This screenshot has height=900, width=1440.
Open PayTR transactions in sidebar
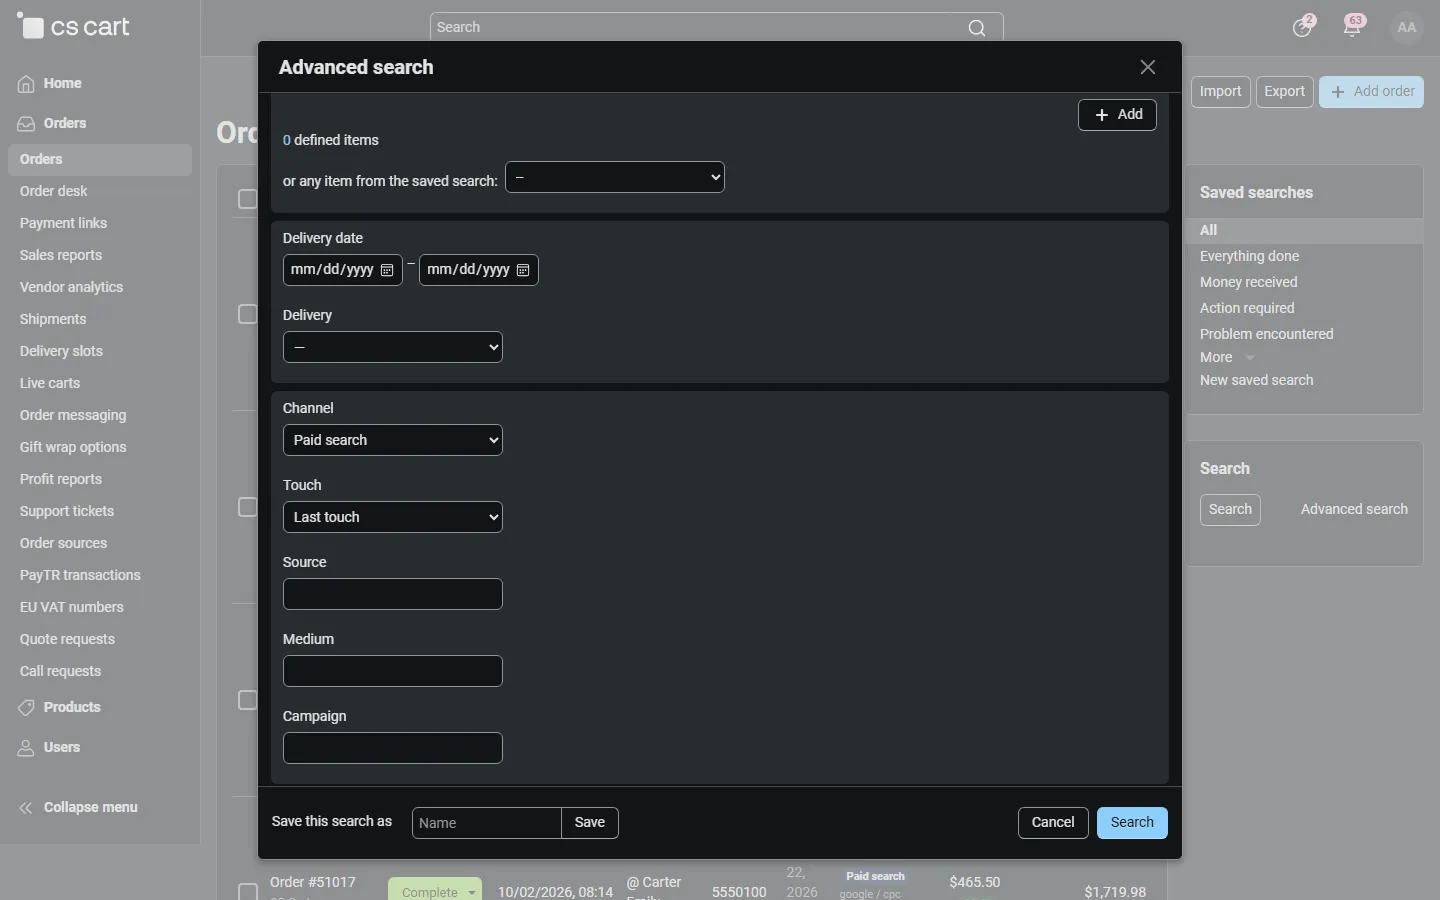point(80,575)
